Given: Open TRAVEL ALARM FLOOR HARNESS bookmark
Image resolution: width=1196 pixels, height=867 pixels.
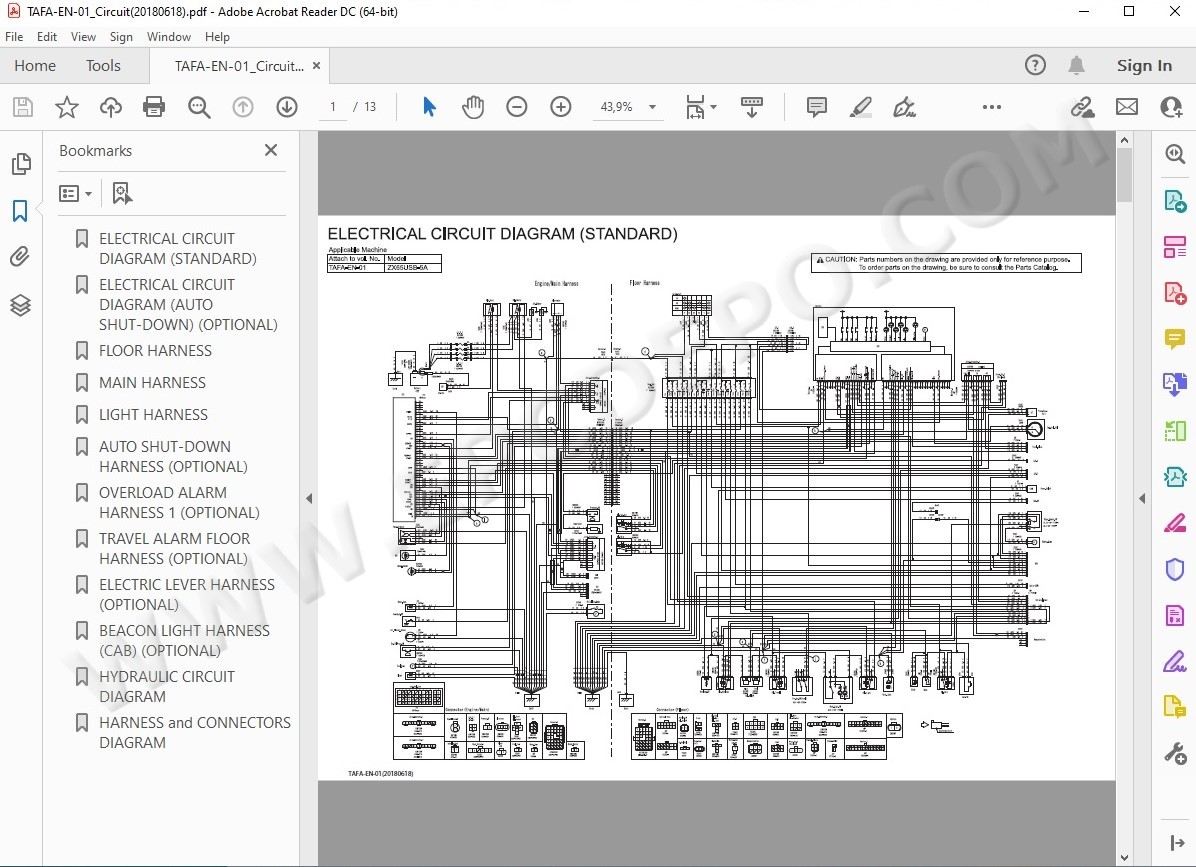Looking at the screenshot, I should pyautogui.click(x=175, y=548).
